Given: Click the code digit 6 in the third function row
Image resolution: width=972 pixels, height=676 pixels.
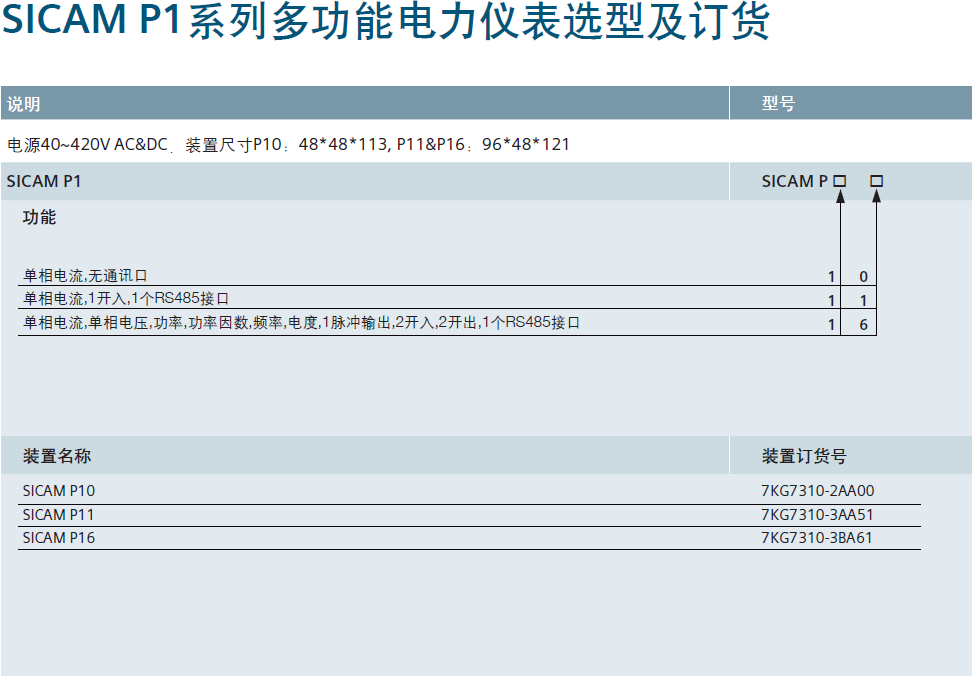Looking at the screenshot, I should (863, 324).
